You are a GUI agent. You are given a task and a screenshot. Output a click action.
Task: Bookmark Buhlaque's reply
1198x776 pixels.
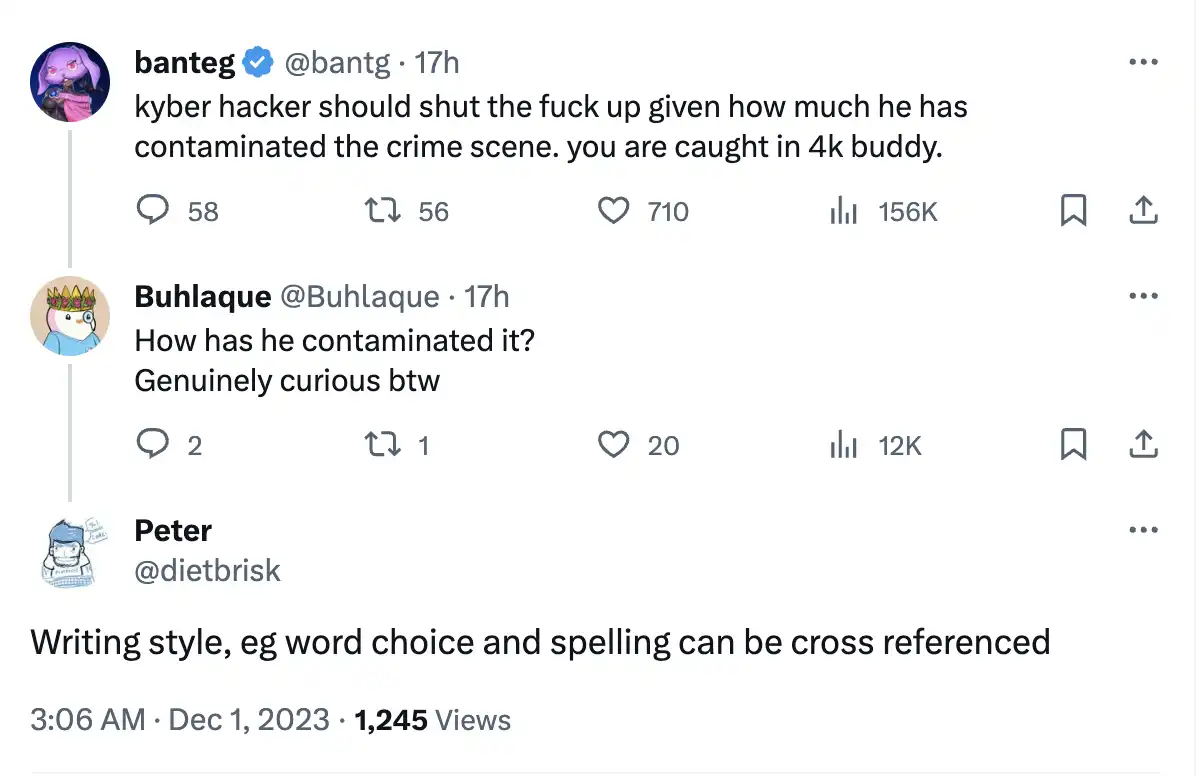(x=1073, y=444)
